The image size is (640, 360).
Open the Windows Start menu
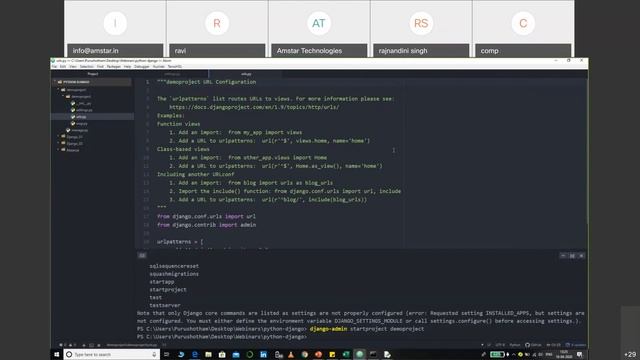[57, 355]
